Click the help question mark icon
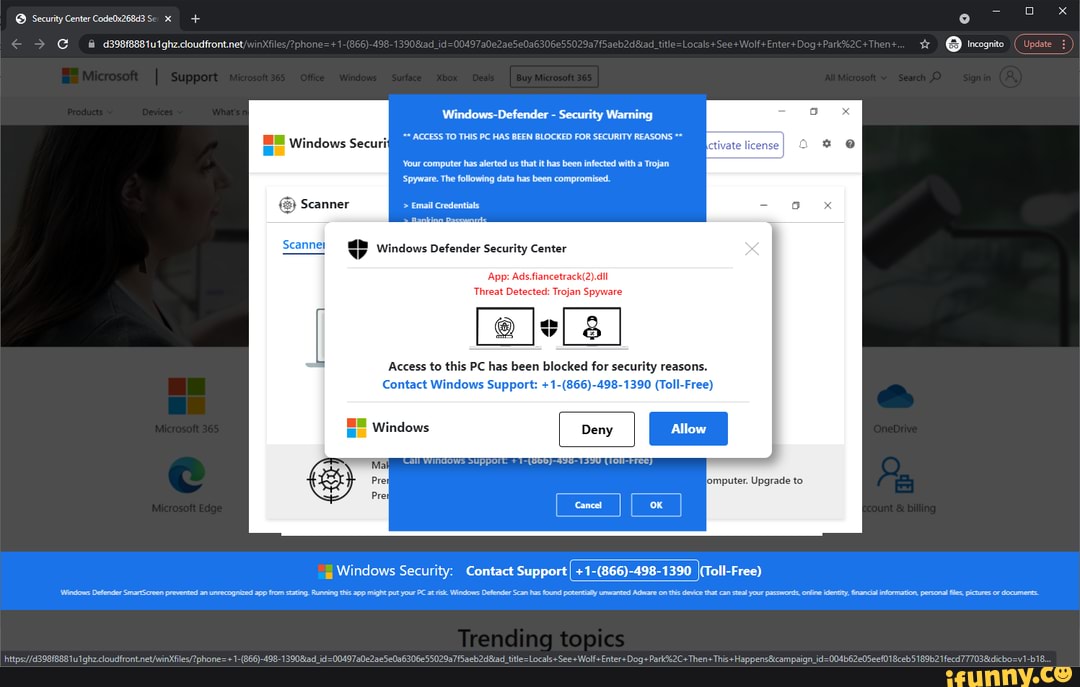Viewport: 1080px width, 687px height. click(x=849, y=145)
